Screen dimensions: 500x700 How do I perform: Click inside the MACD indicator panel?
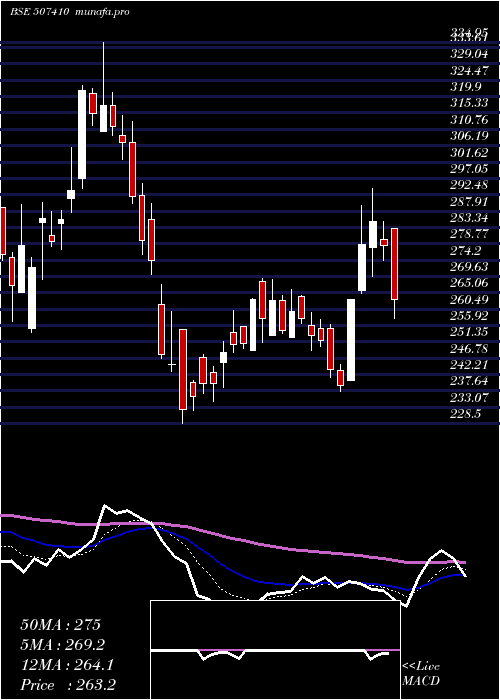(275, 650)
